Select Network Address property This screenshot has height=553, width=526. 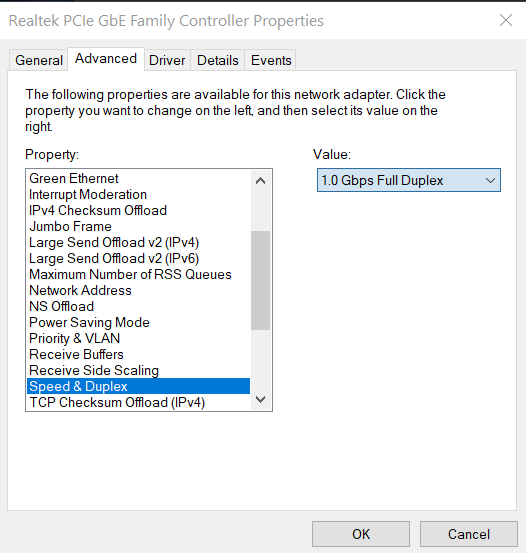138,290
